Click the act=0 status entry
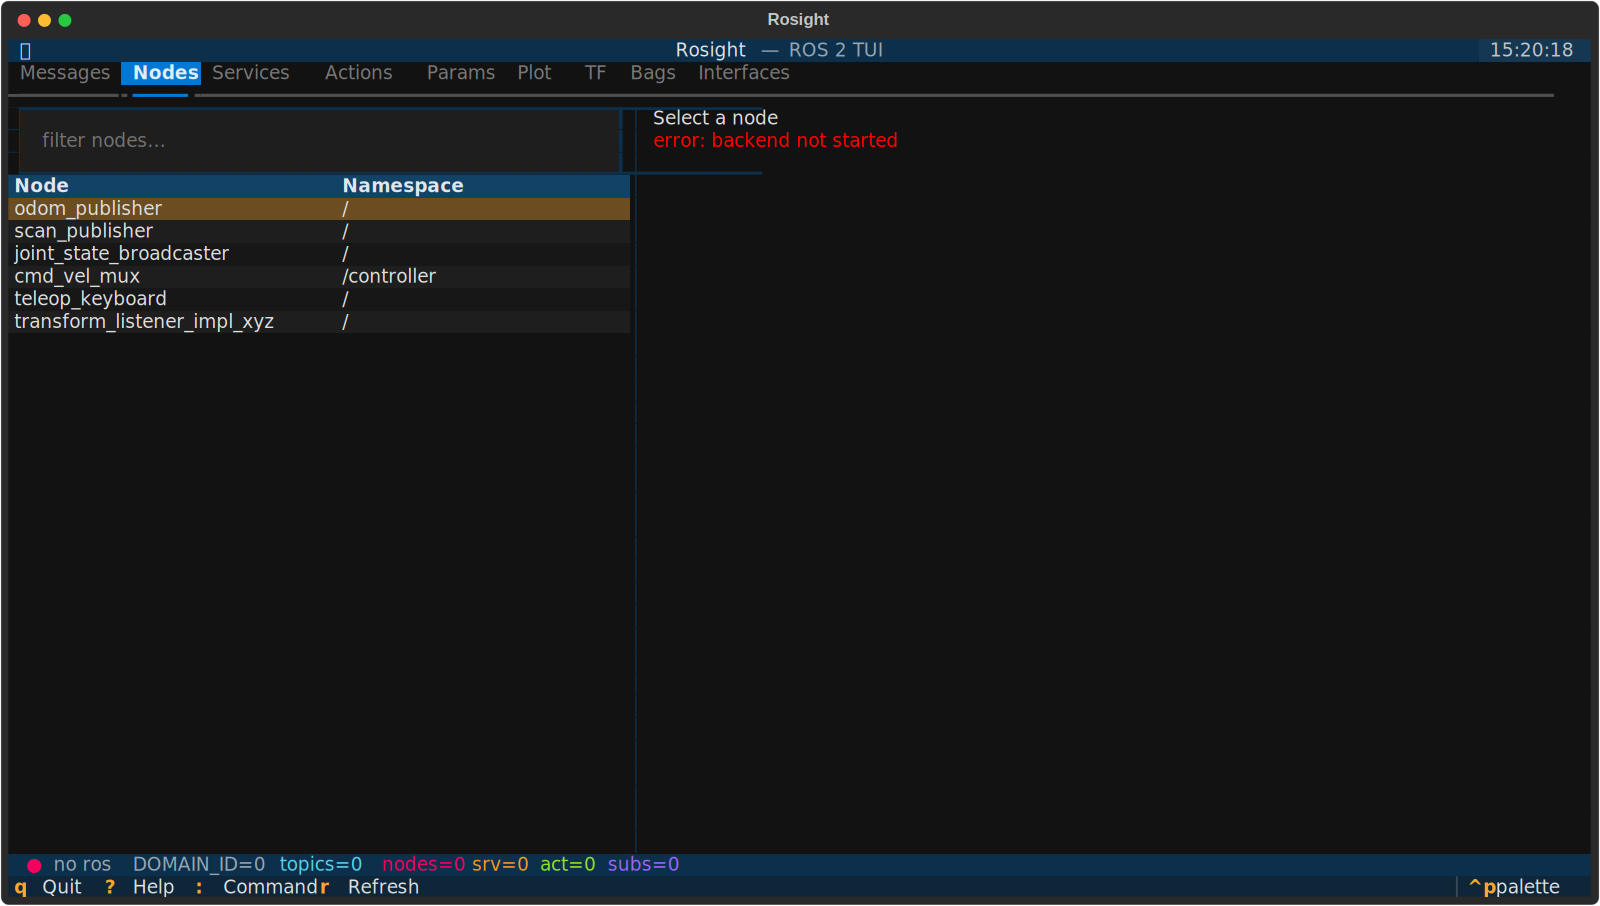1600x906 pixels. pos(568,864)
